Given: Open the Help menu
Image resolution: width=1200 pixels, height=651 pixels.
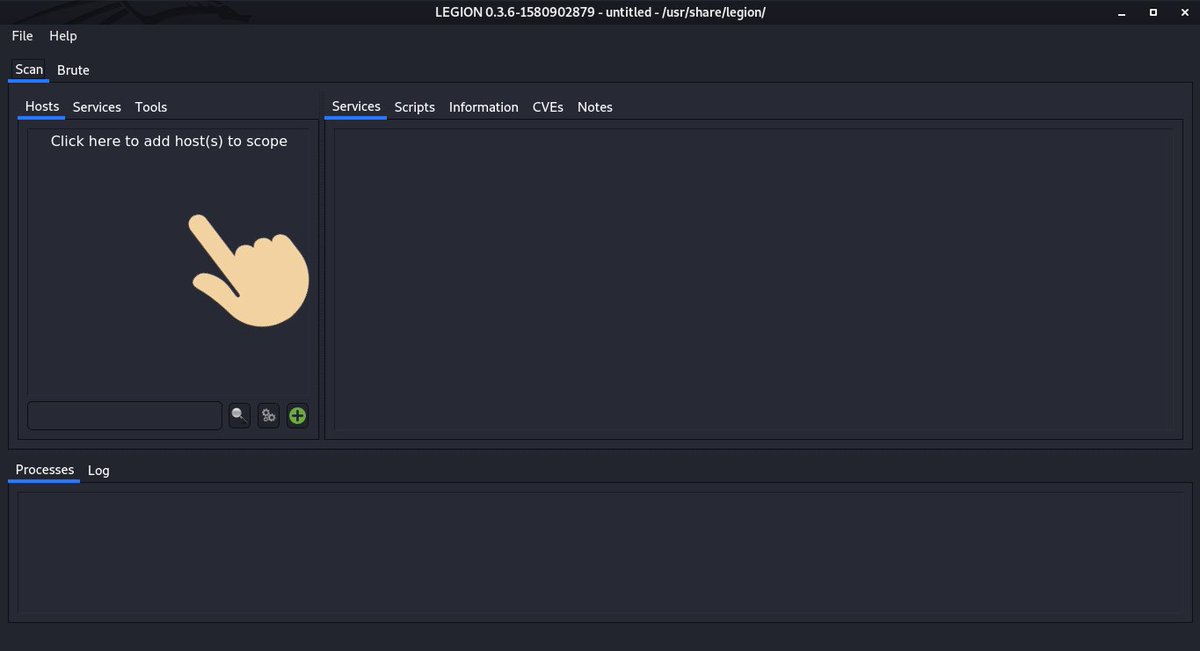Looking at the screenshot, I should point(63,36).
